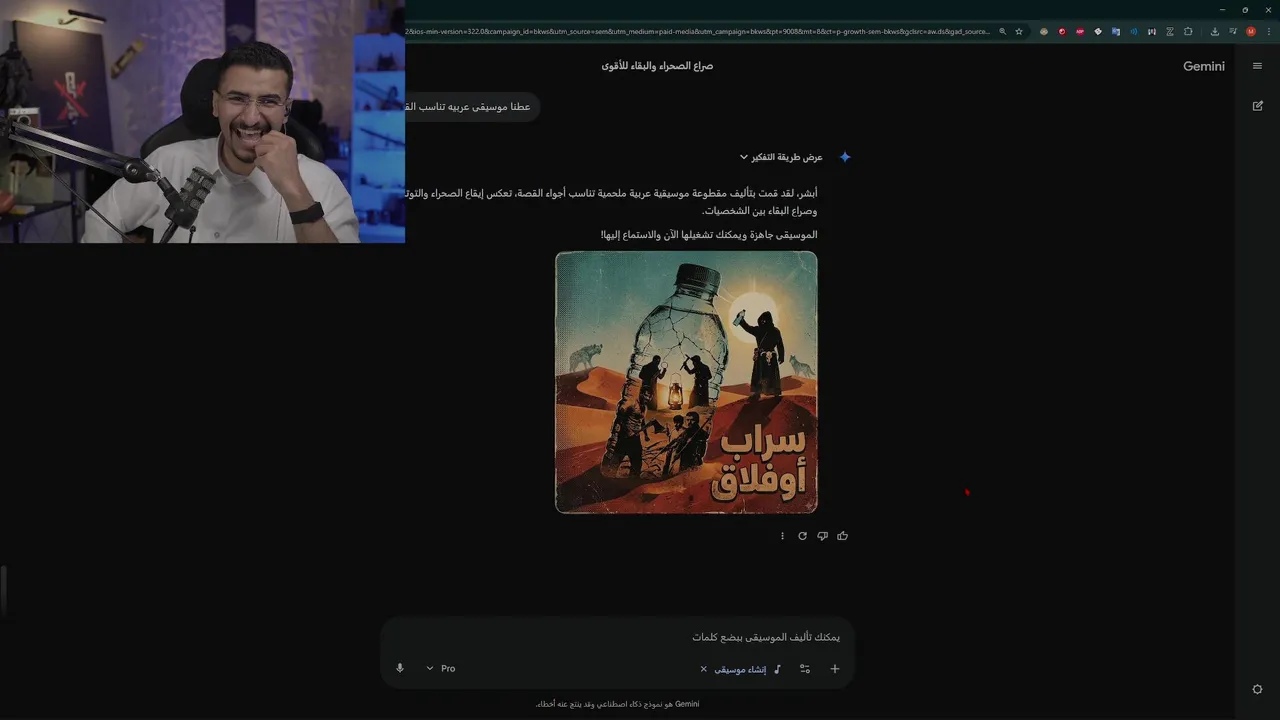This screenshot has width=1280, height=720.
Task: Open the Gemini main menu hamburger icon
Action: tap(1257, 66)
